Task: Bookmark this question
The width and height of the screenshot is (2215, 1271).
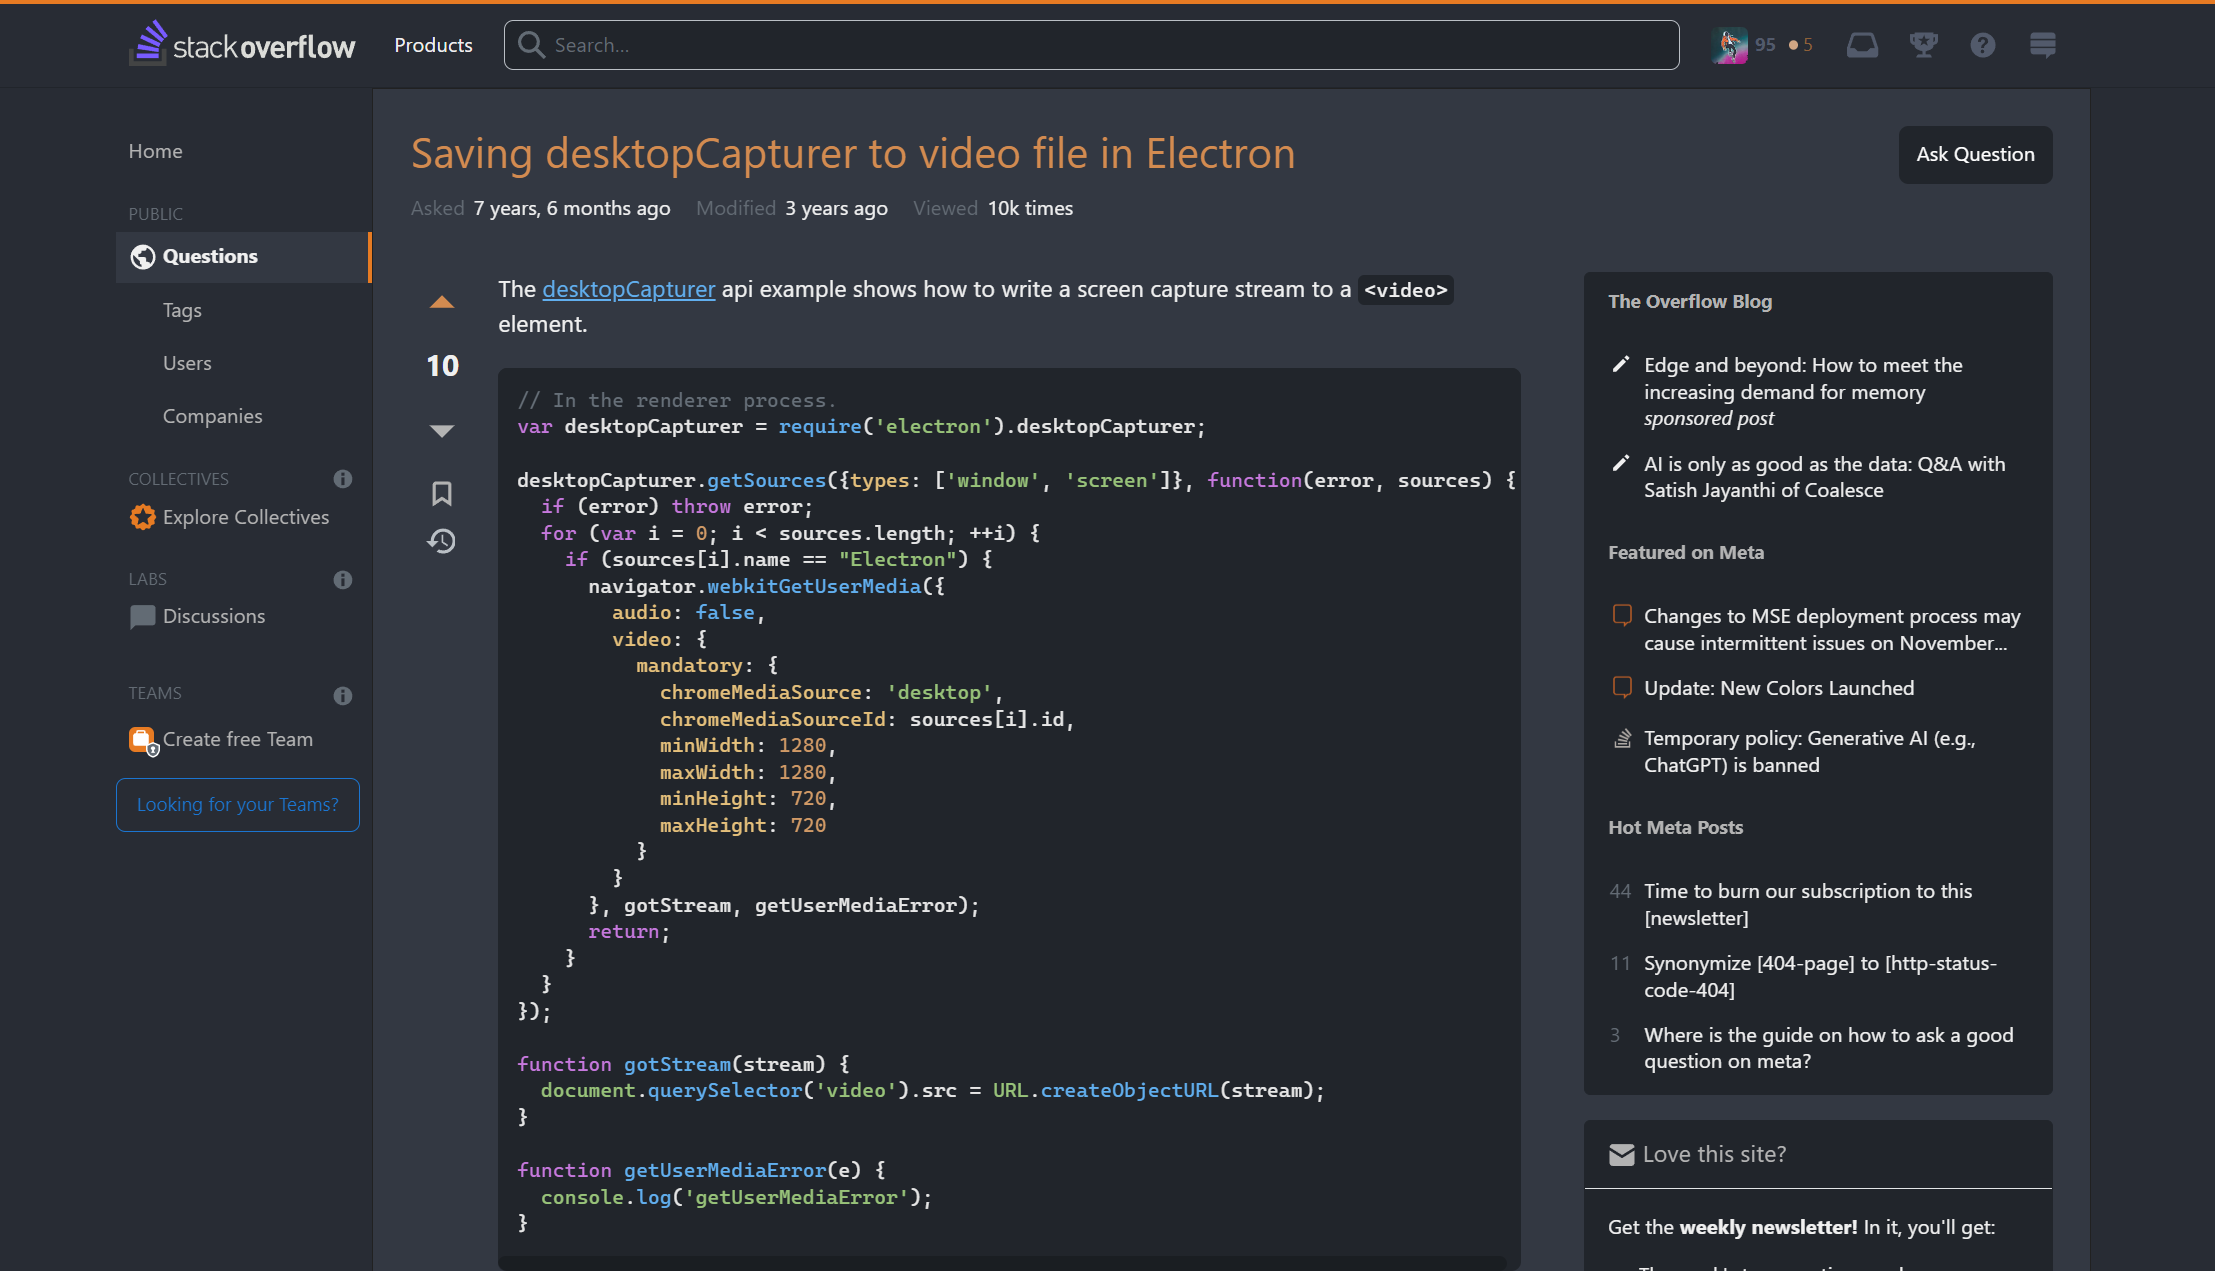Action: pyautogui.click(x=441, y=493)
